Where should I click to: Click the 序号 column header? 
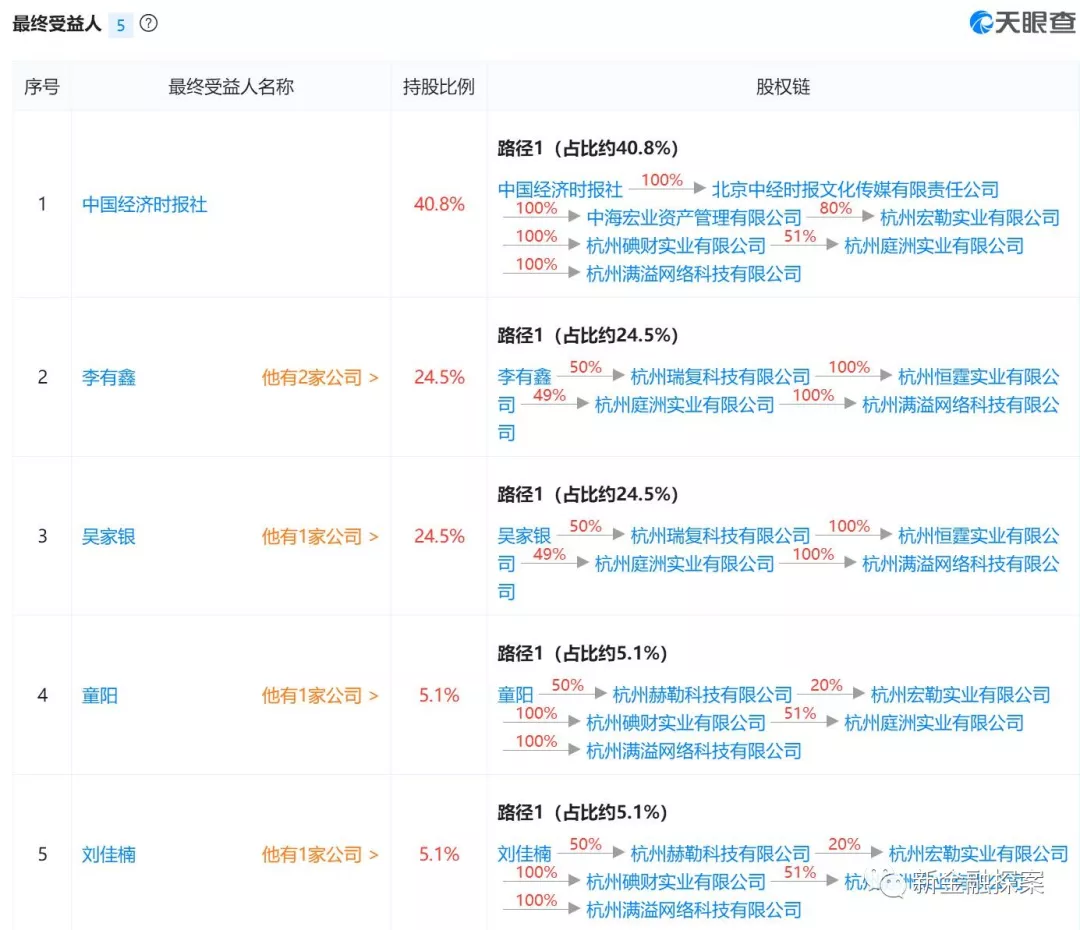click(41, 87)
